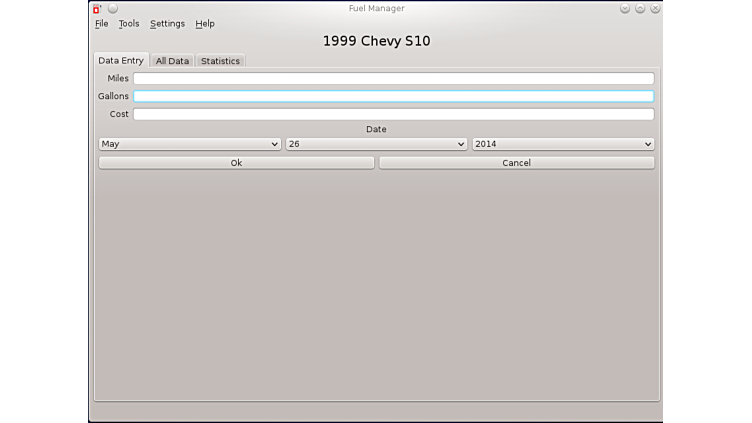
Task: Switch to the Statistics tab
Action: point(220,61)
